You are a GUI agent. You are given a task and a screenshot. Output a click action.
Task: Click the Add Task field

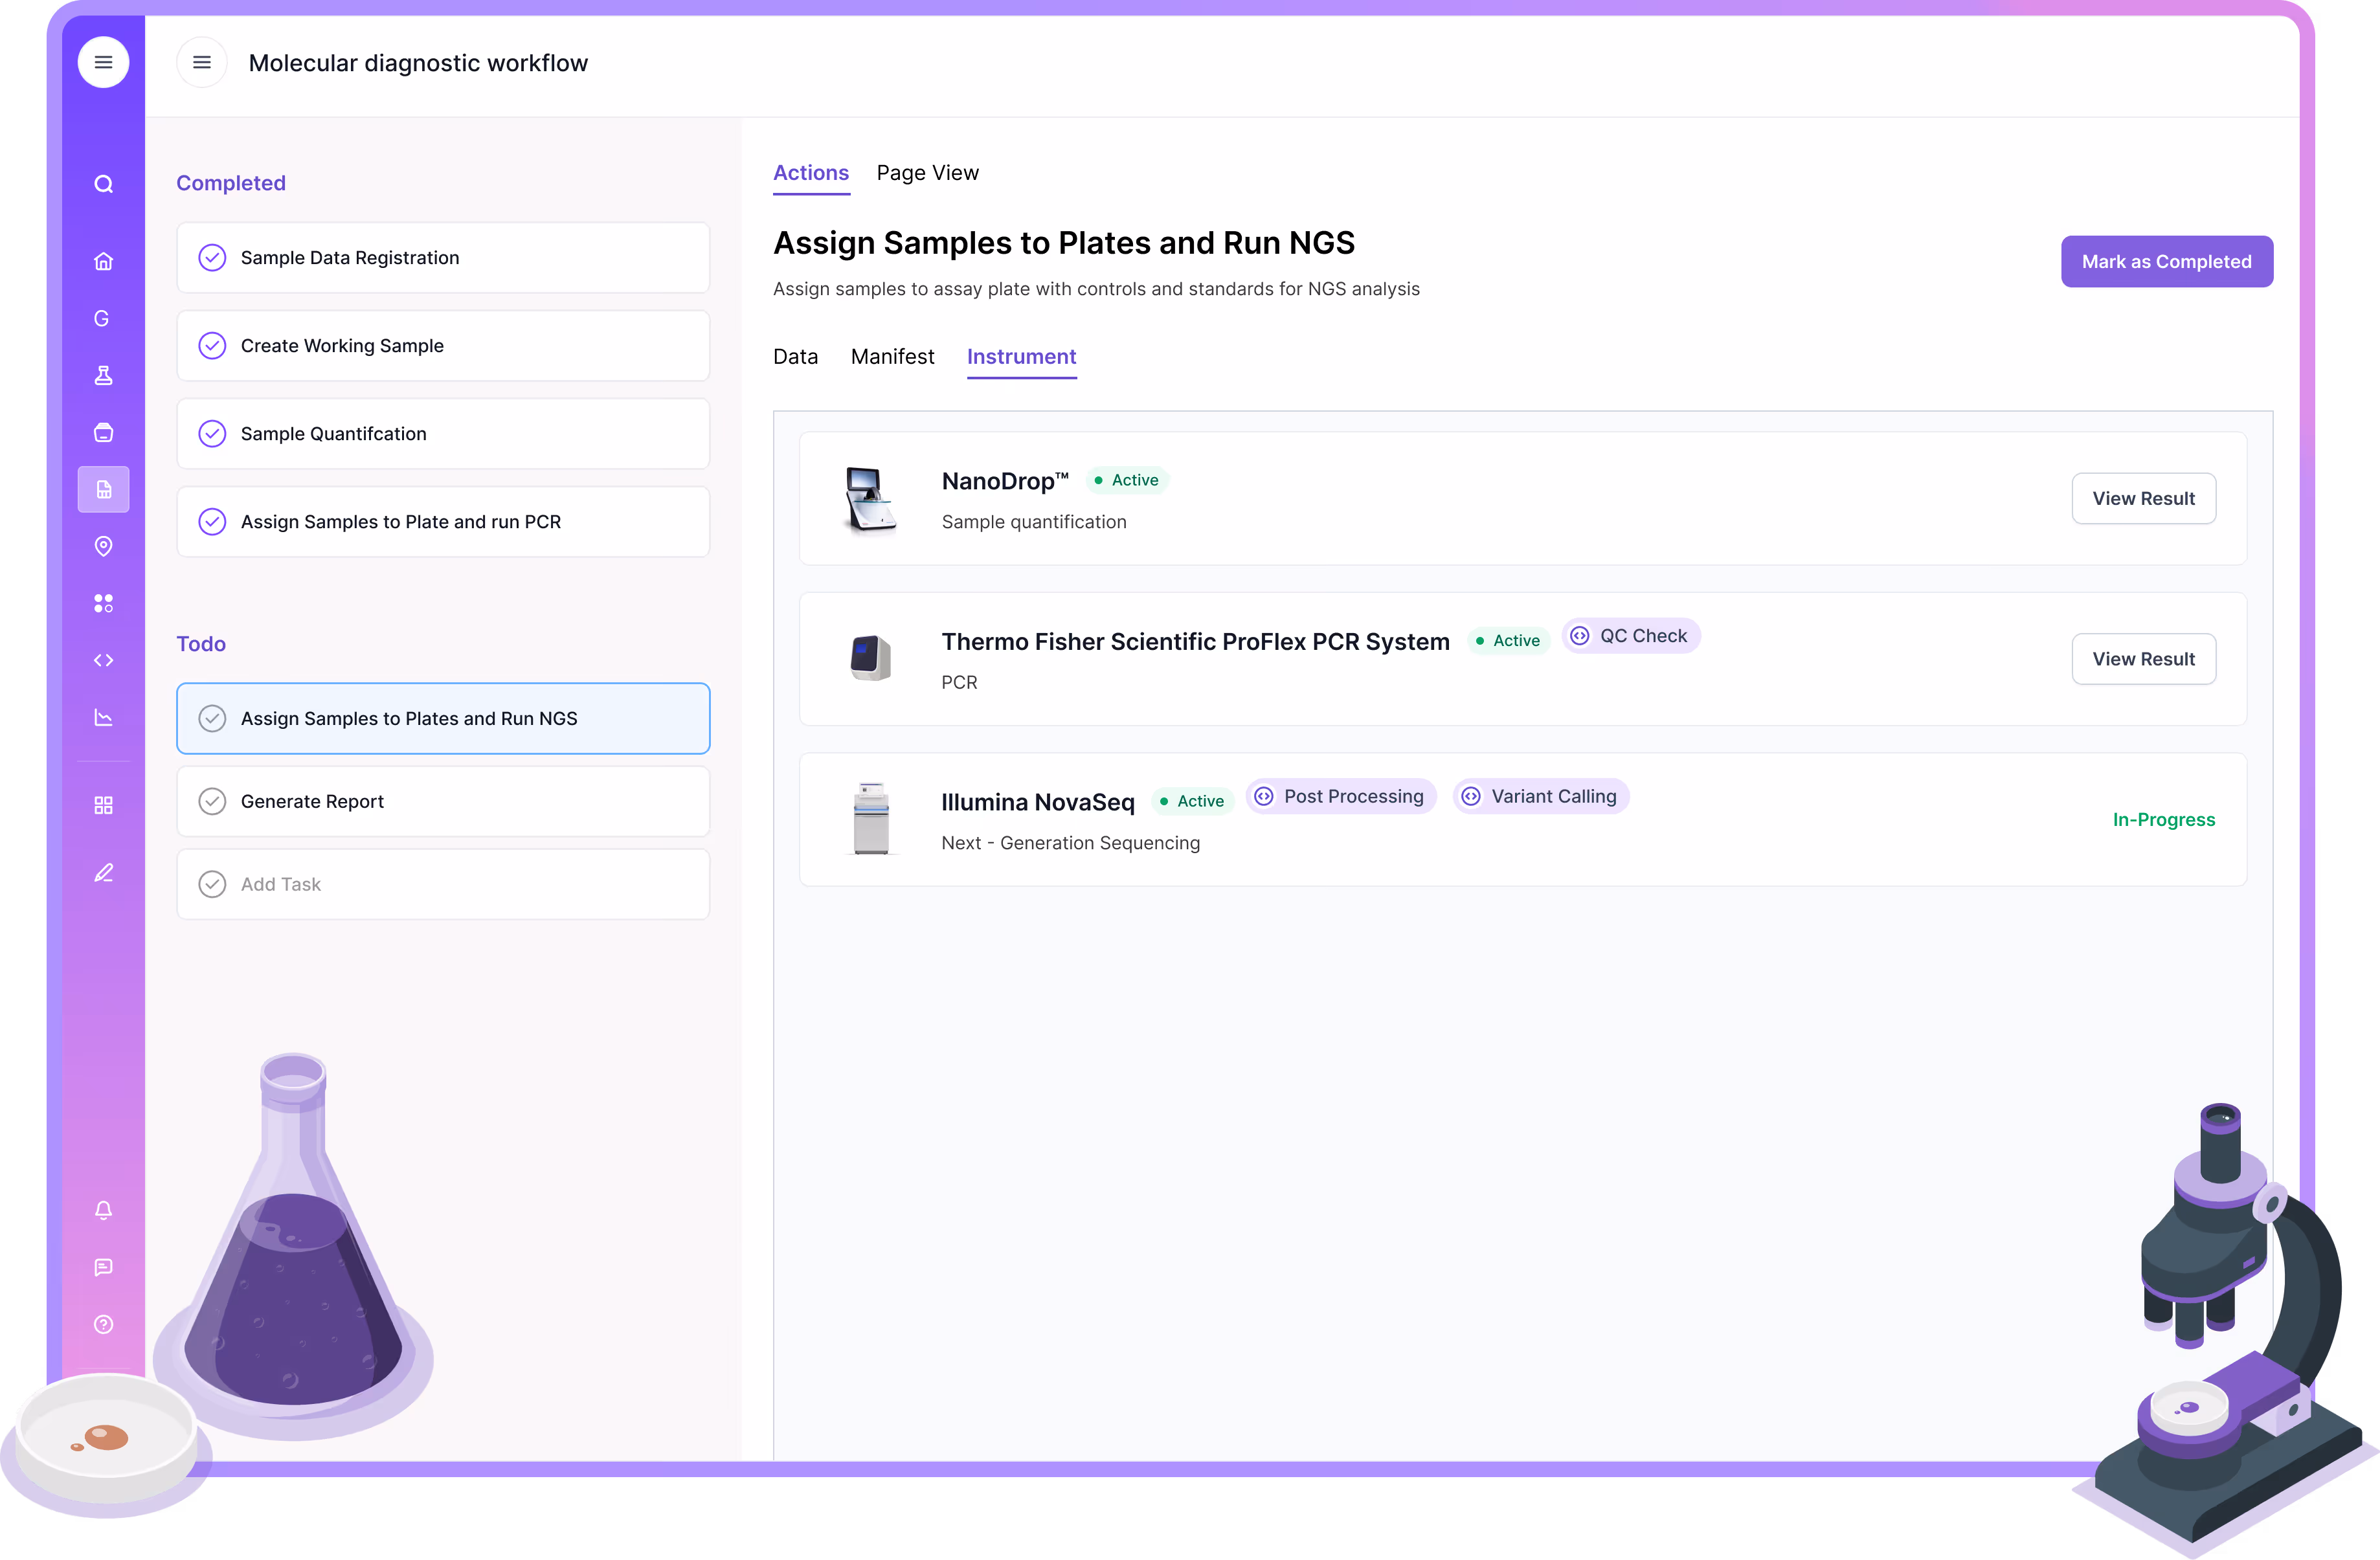(x=442, y=884)
